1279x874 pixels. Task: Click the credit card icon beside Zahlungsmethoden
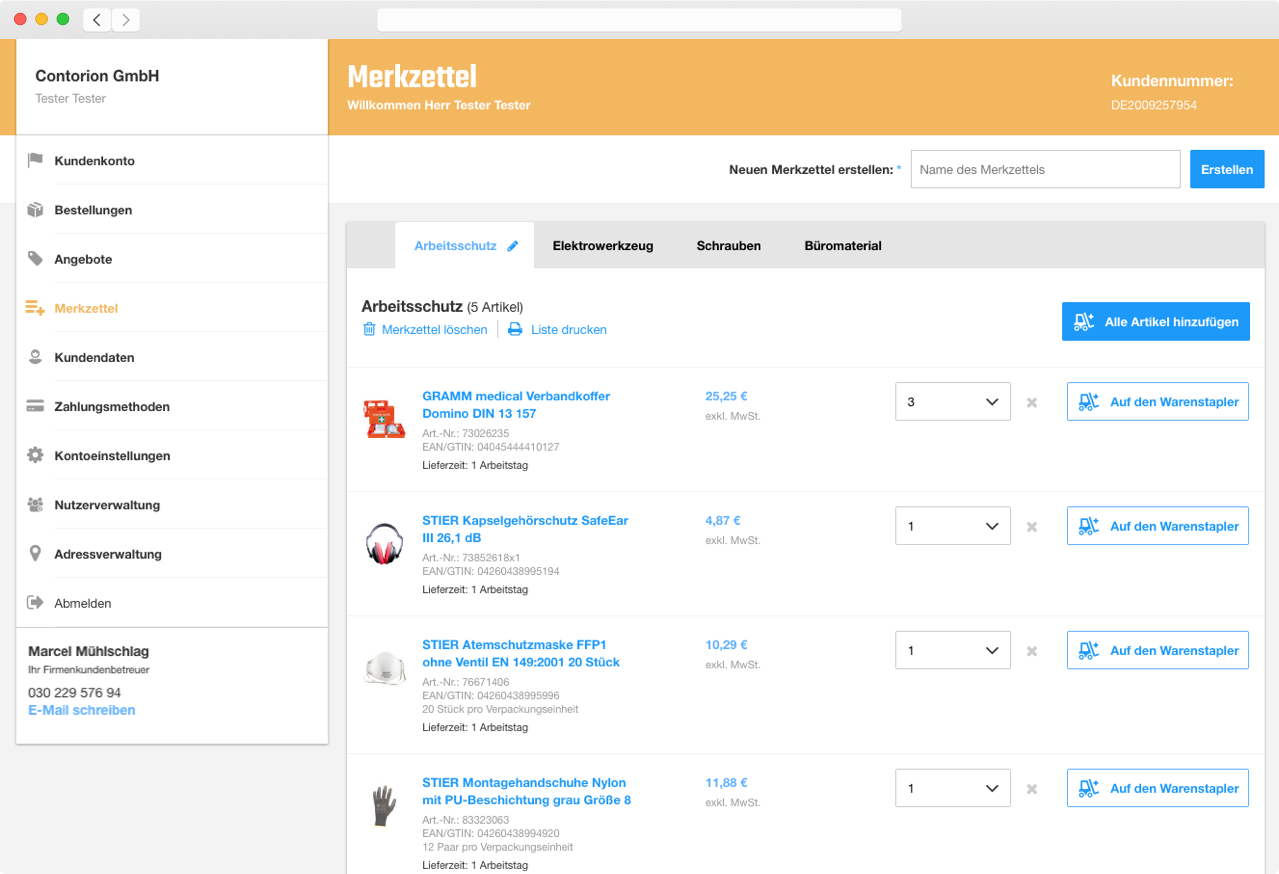click(x=35, y=406)
